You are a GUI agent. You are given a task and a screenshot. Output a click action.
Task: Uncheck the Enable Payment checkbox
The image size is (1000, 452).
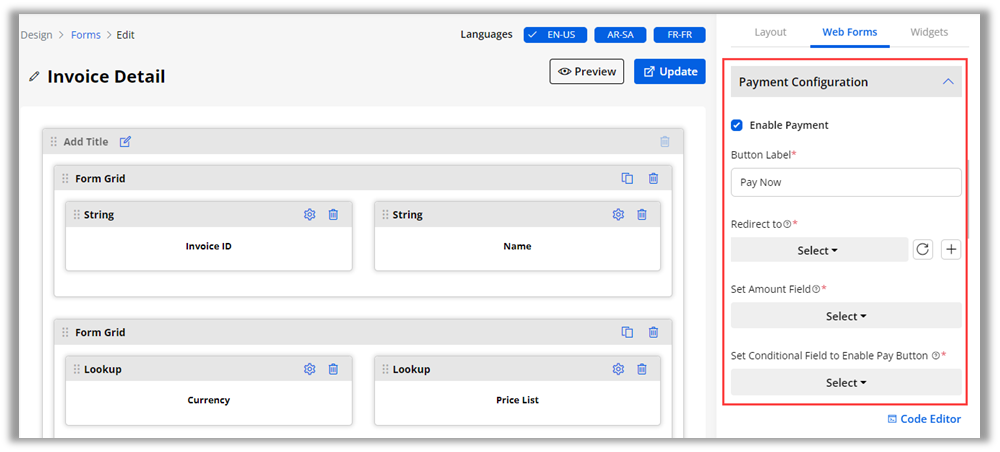point(737,125)
